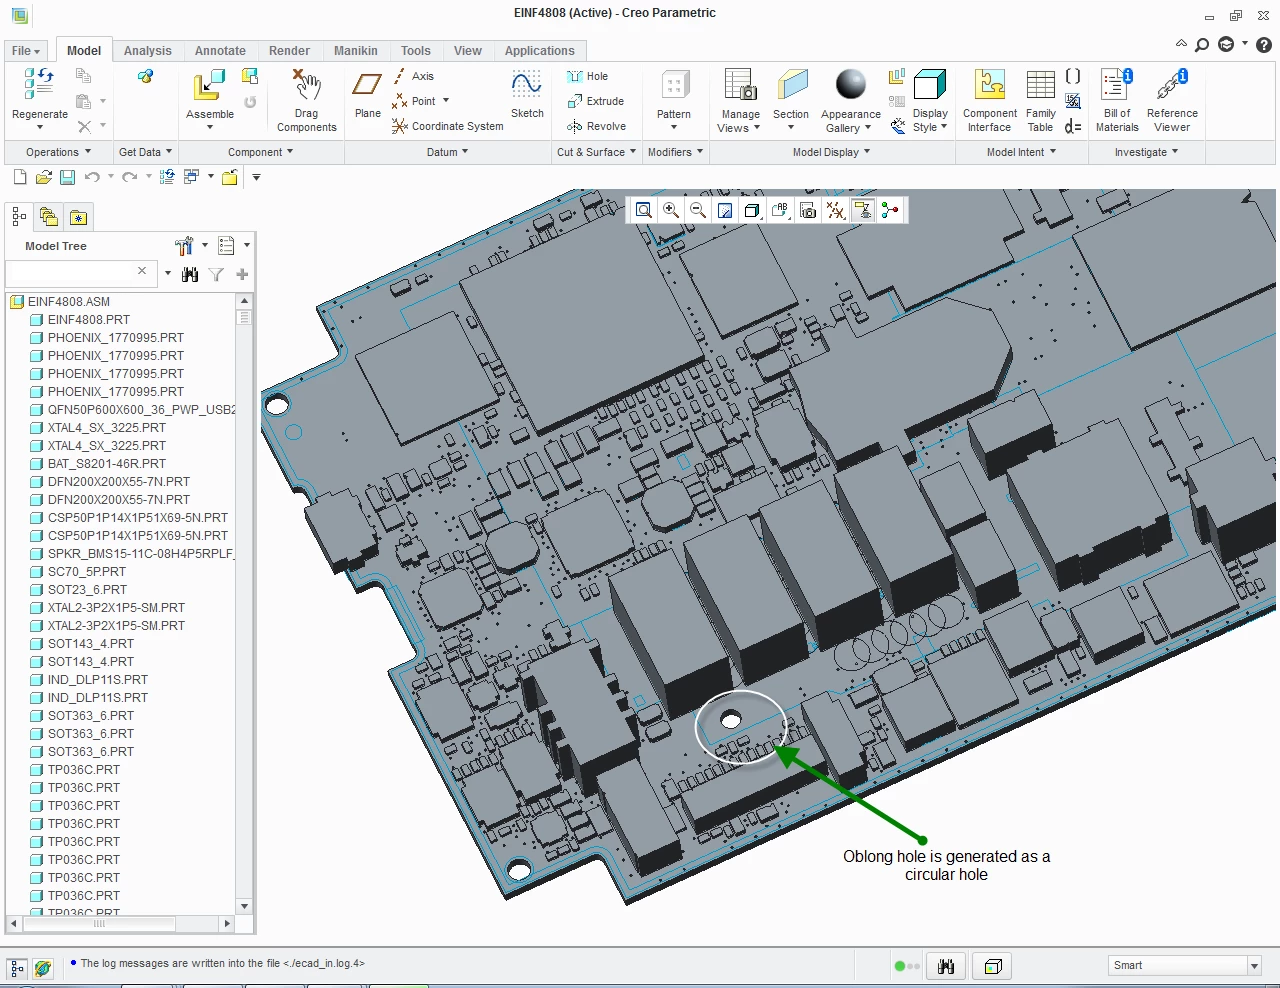This screenshot has width=1280, height=988.
Task: Select the Revolve tool
Action: pyautogui.click(x=596, y=126)
